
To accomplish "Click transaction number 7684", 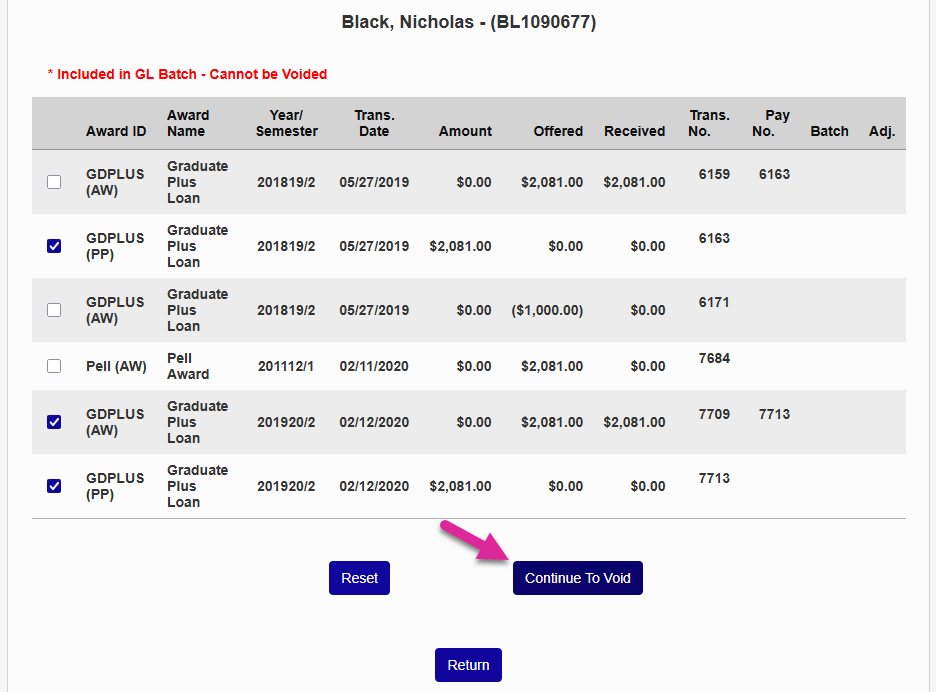I will (714, 358).
